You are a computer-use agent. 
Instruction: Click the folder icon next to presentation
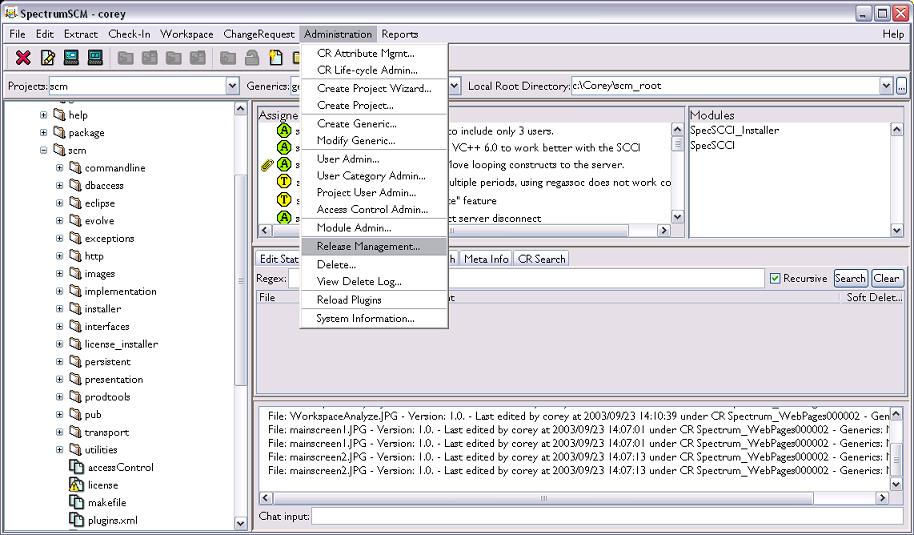click(75, 379)
